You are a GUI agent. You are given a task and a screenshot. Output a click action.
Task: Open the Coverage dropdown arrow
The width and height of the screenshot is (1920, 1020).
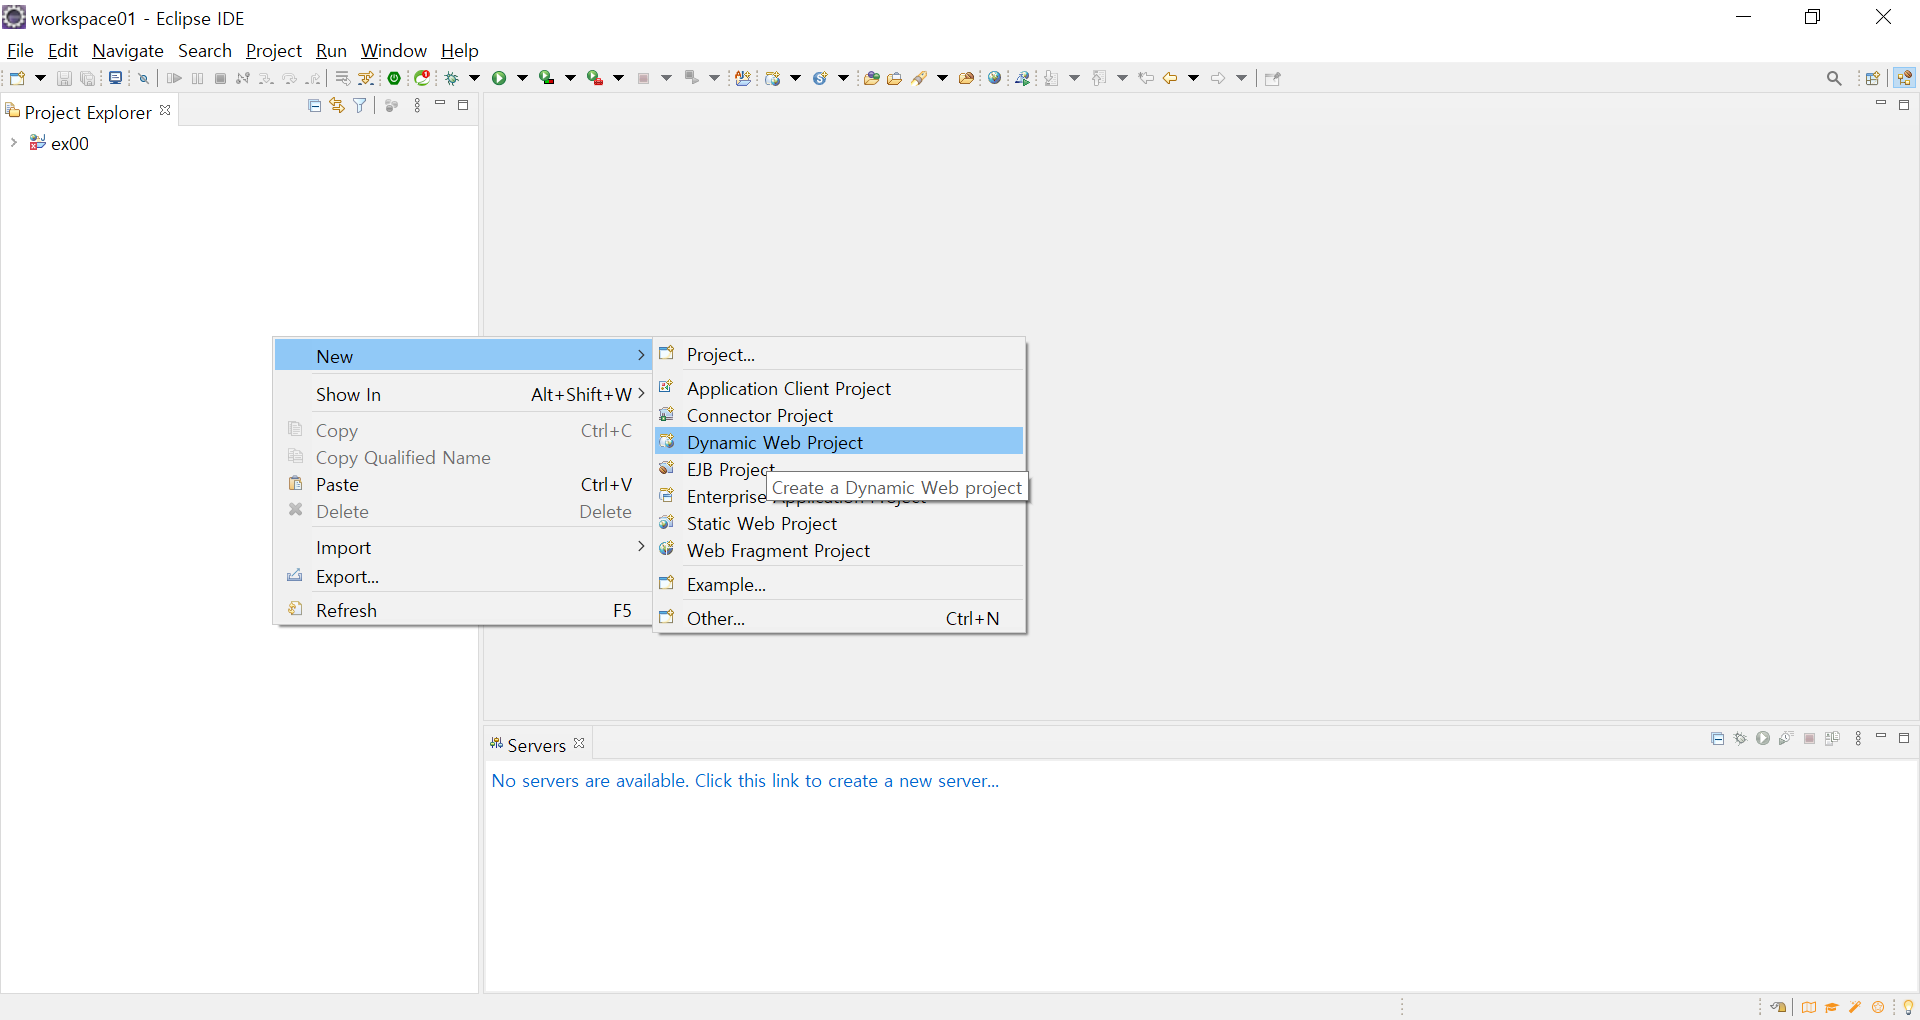[570, 78]
